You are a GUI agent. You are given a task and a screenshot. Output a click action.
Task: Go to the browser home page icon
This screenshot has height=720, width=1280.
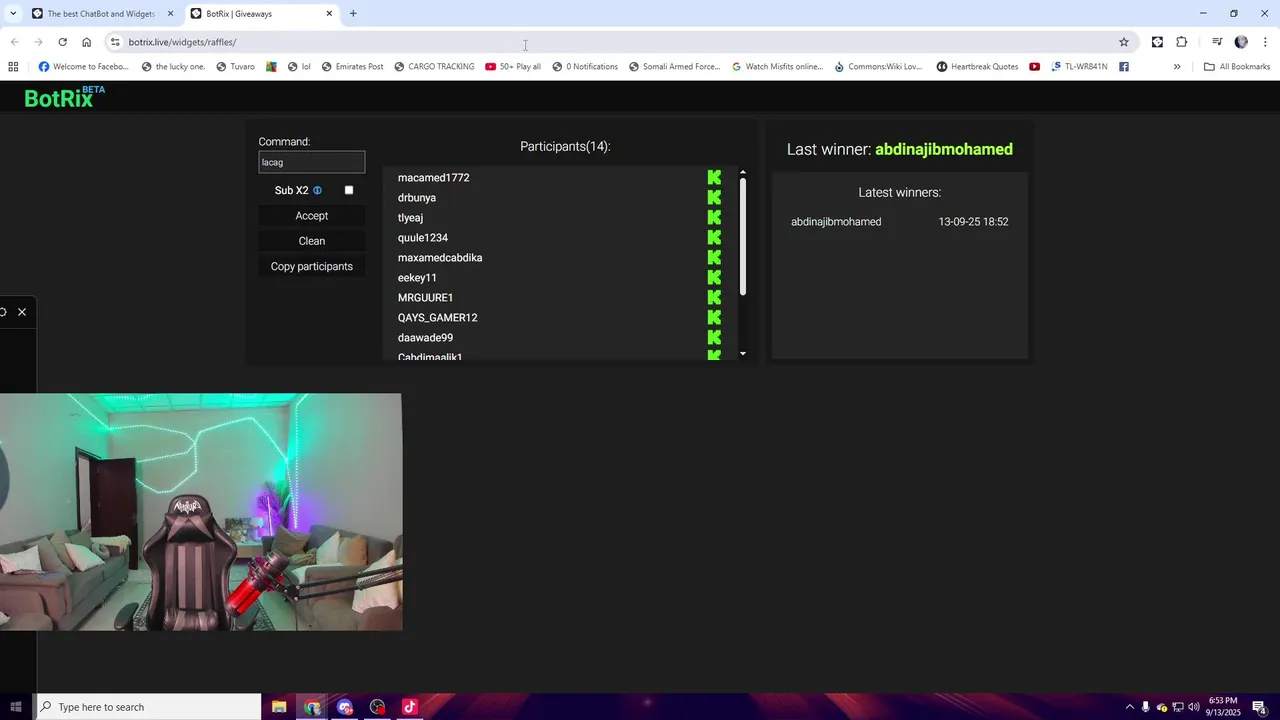pyautogui.click(x=87, y=42)
